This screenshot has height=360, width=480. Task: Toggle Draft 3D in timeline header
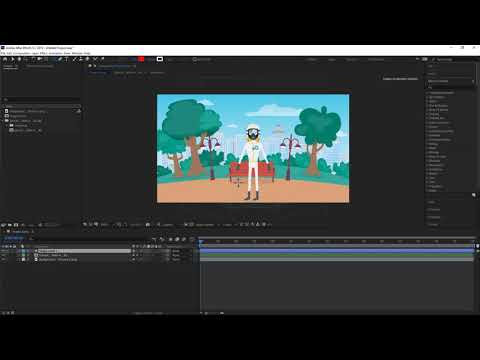click(162, 239)
